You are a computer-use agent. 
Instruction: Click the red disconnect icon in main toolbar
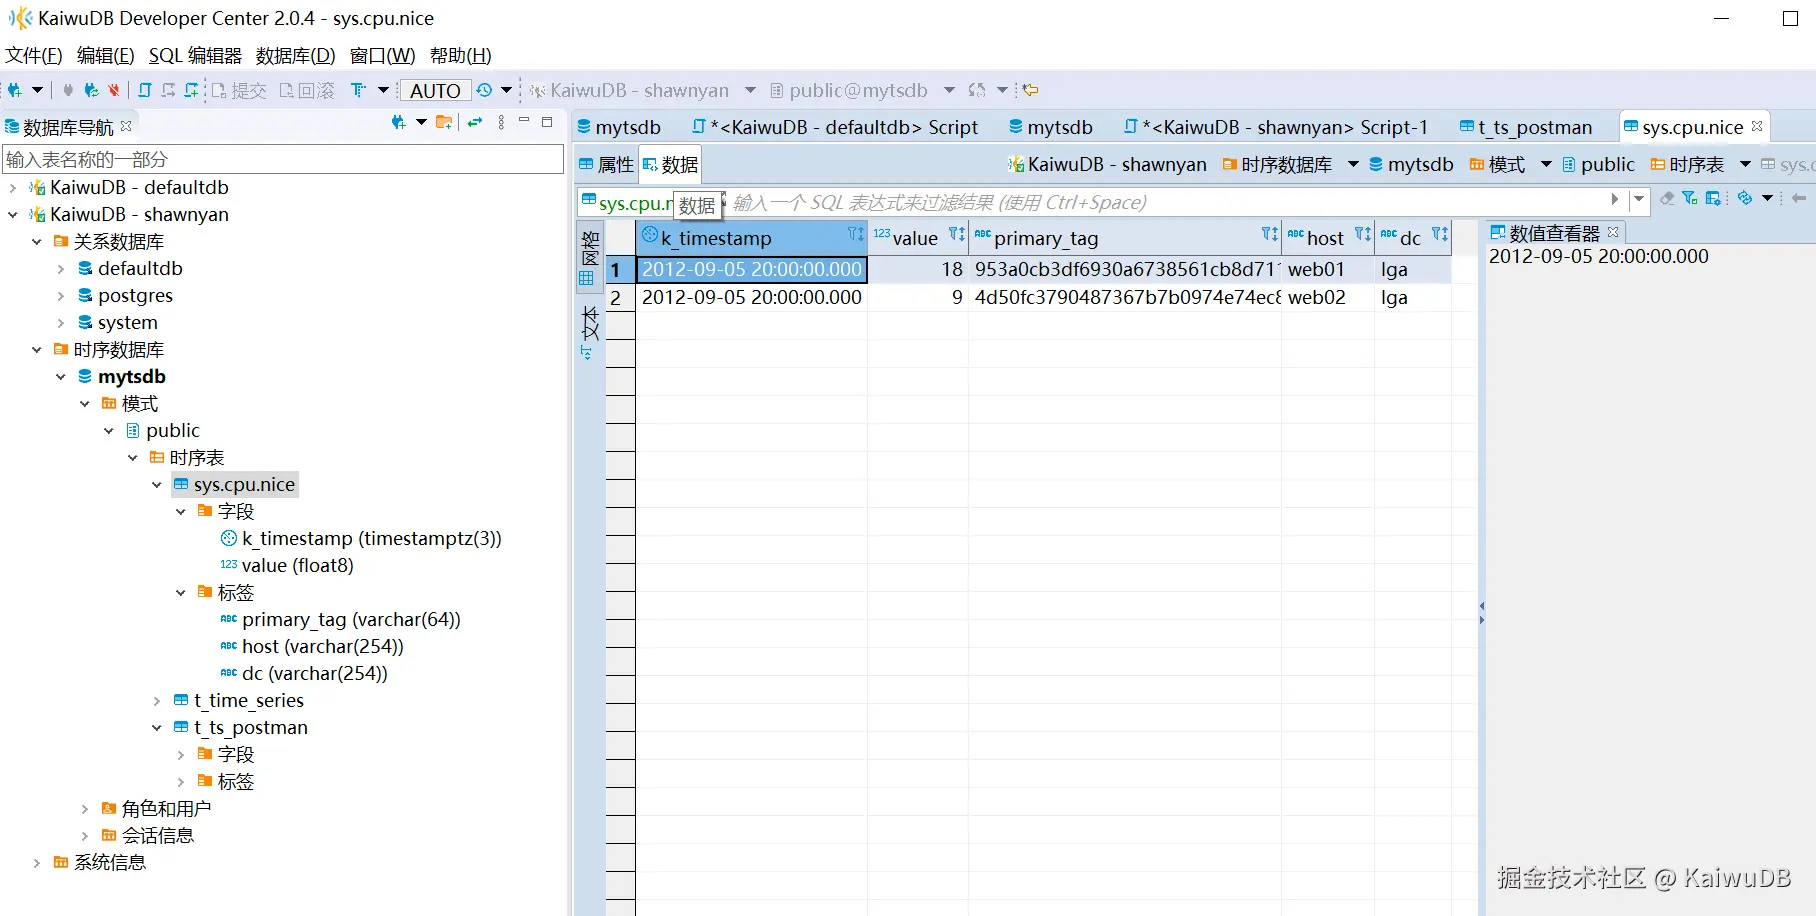[x=114, y=90]
